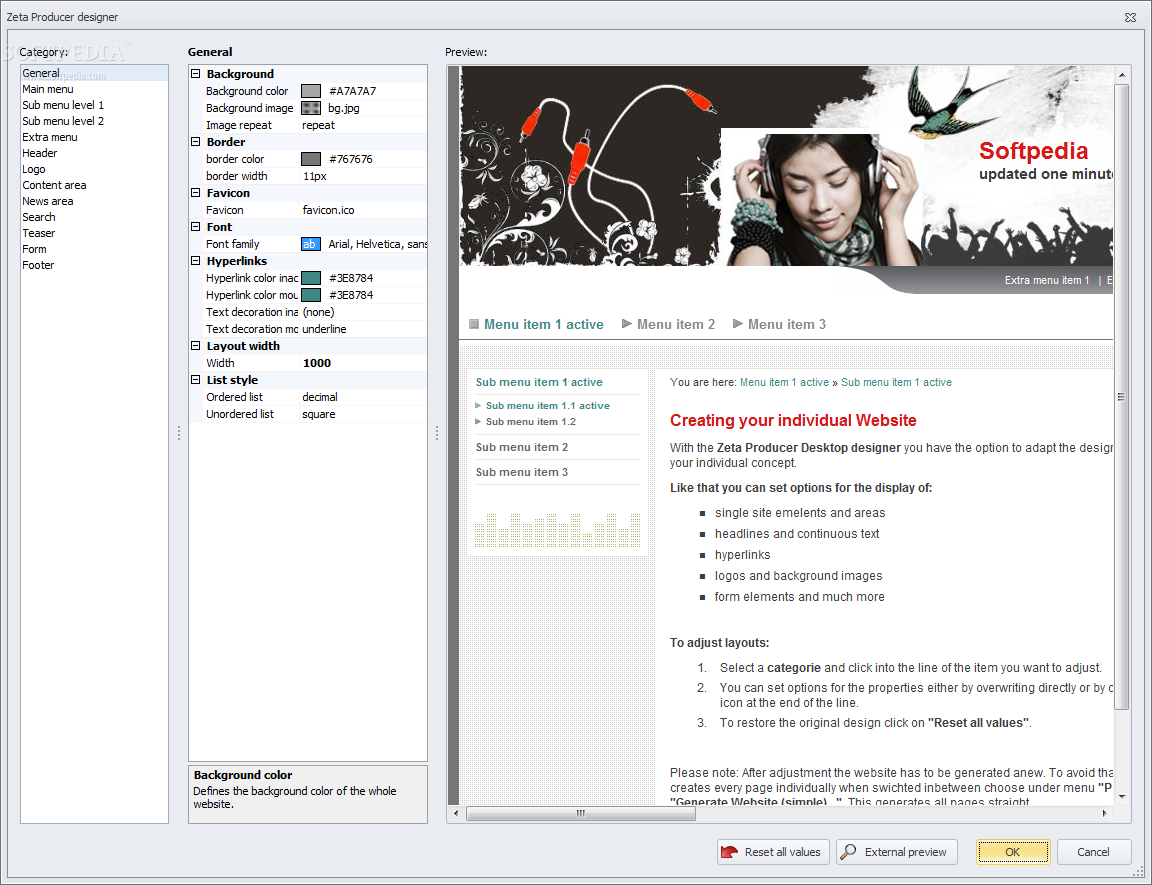Select Sub menu level 2 category

94,121
